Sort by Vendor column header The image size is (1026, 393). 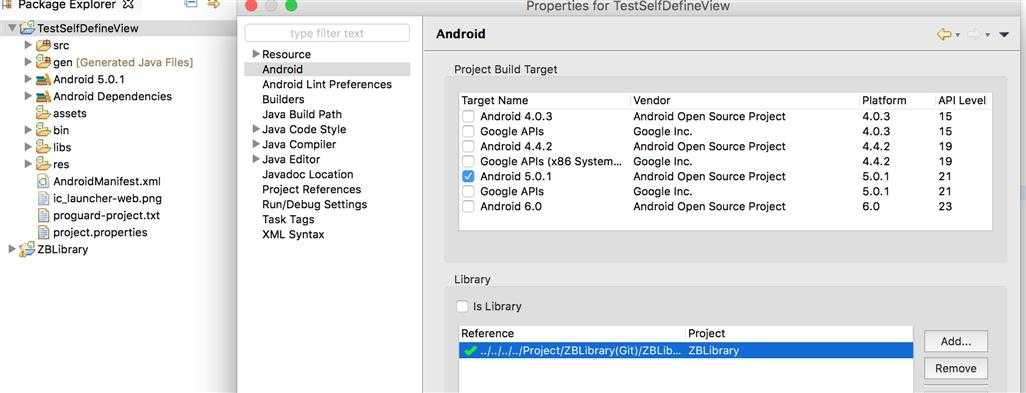745,100
